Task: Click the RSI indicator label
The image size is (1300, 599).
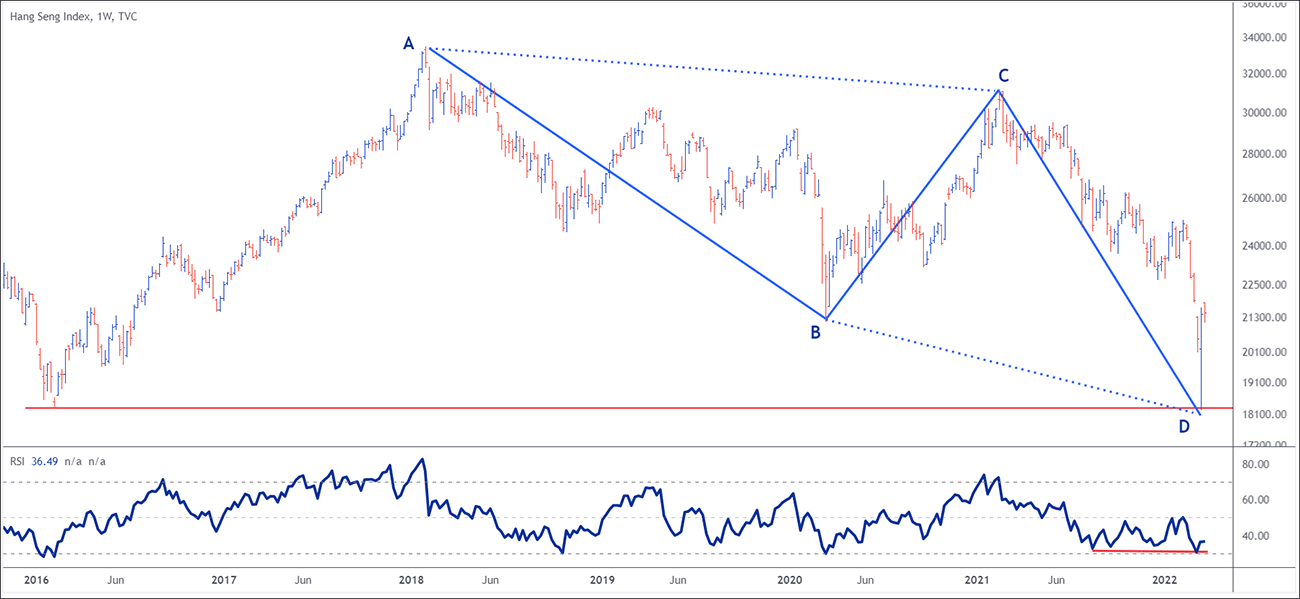Action: (x=19, y=461)
